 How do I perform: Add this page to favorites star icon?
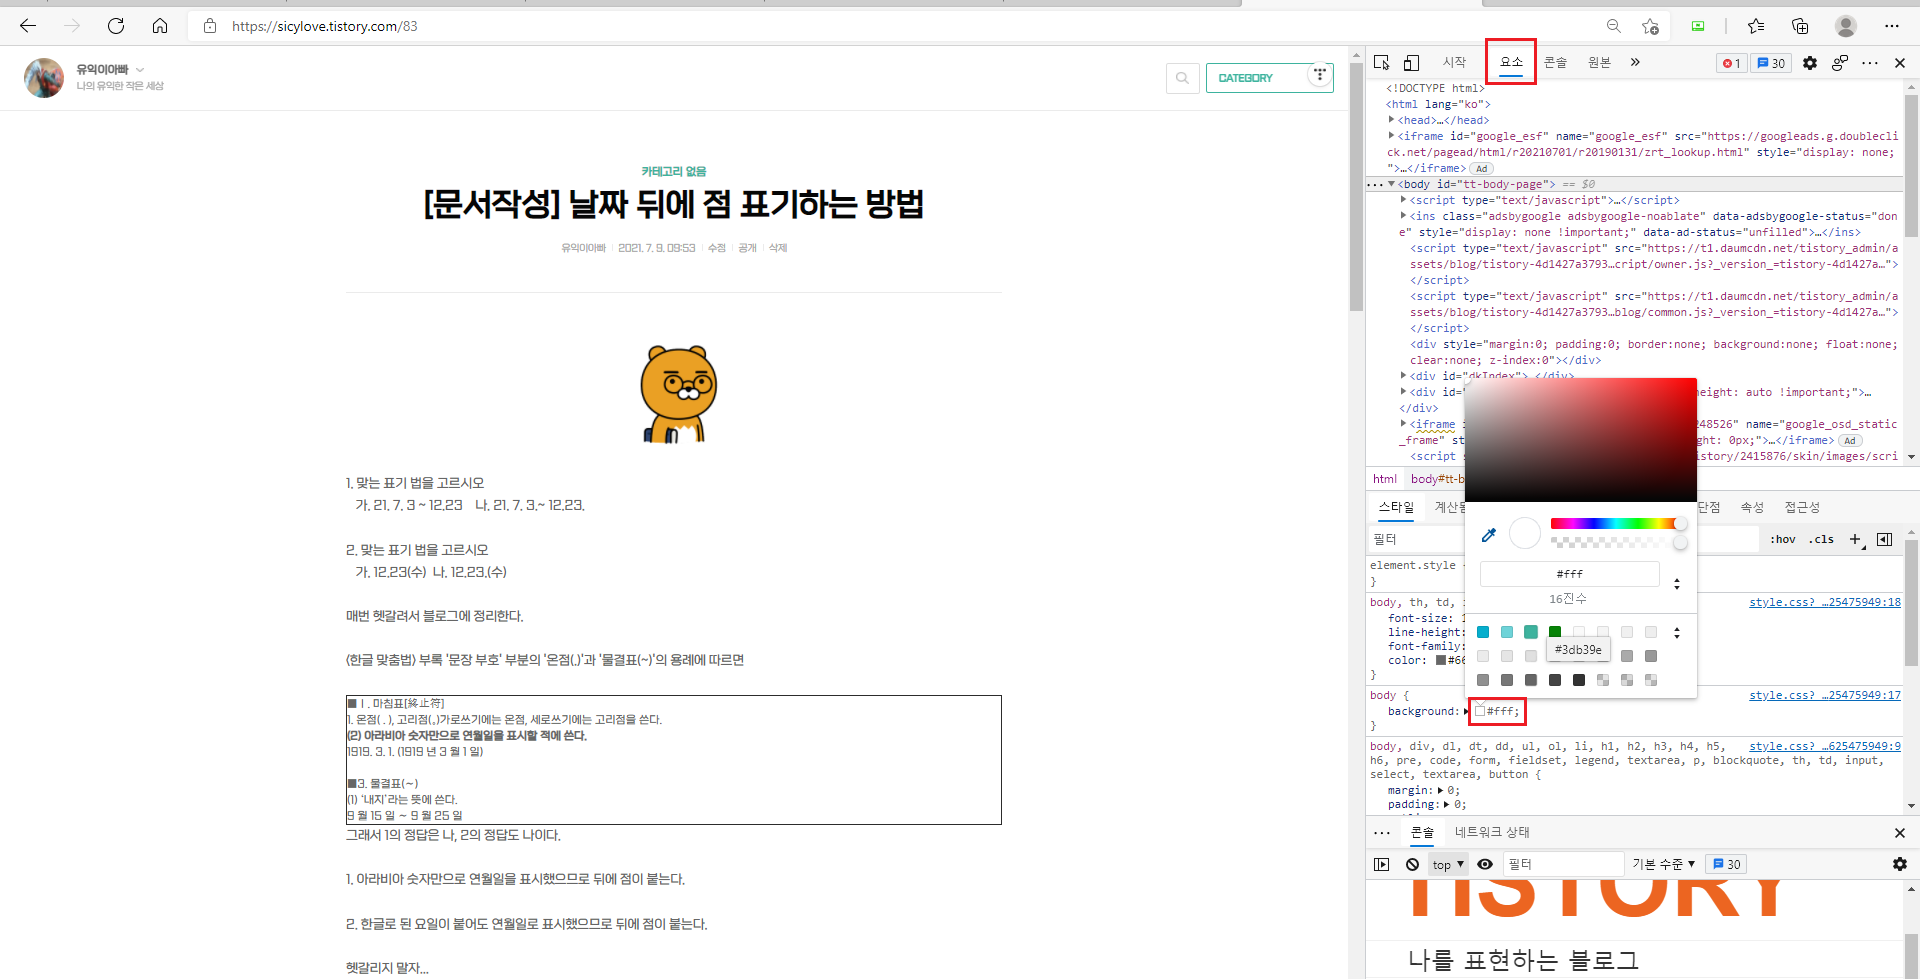[1650, 26]
